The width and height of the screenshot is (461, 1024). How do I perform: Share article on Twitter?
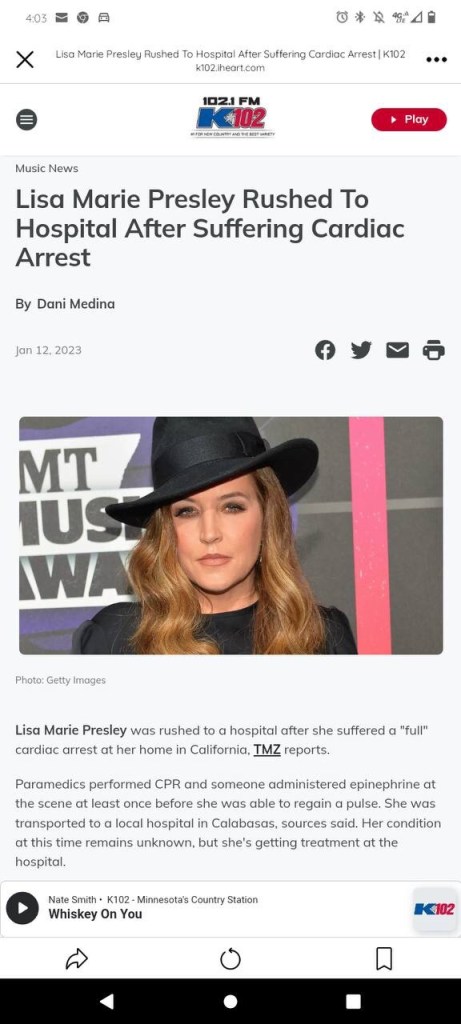click(x=361, y=350)
